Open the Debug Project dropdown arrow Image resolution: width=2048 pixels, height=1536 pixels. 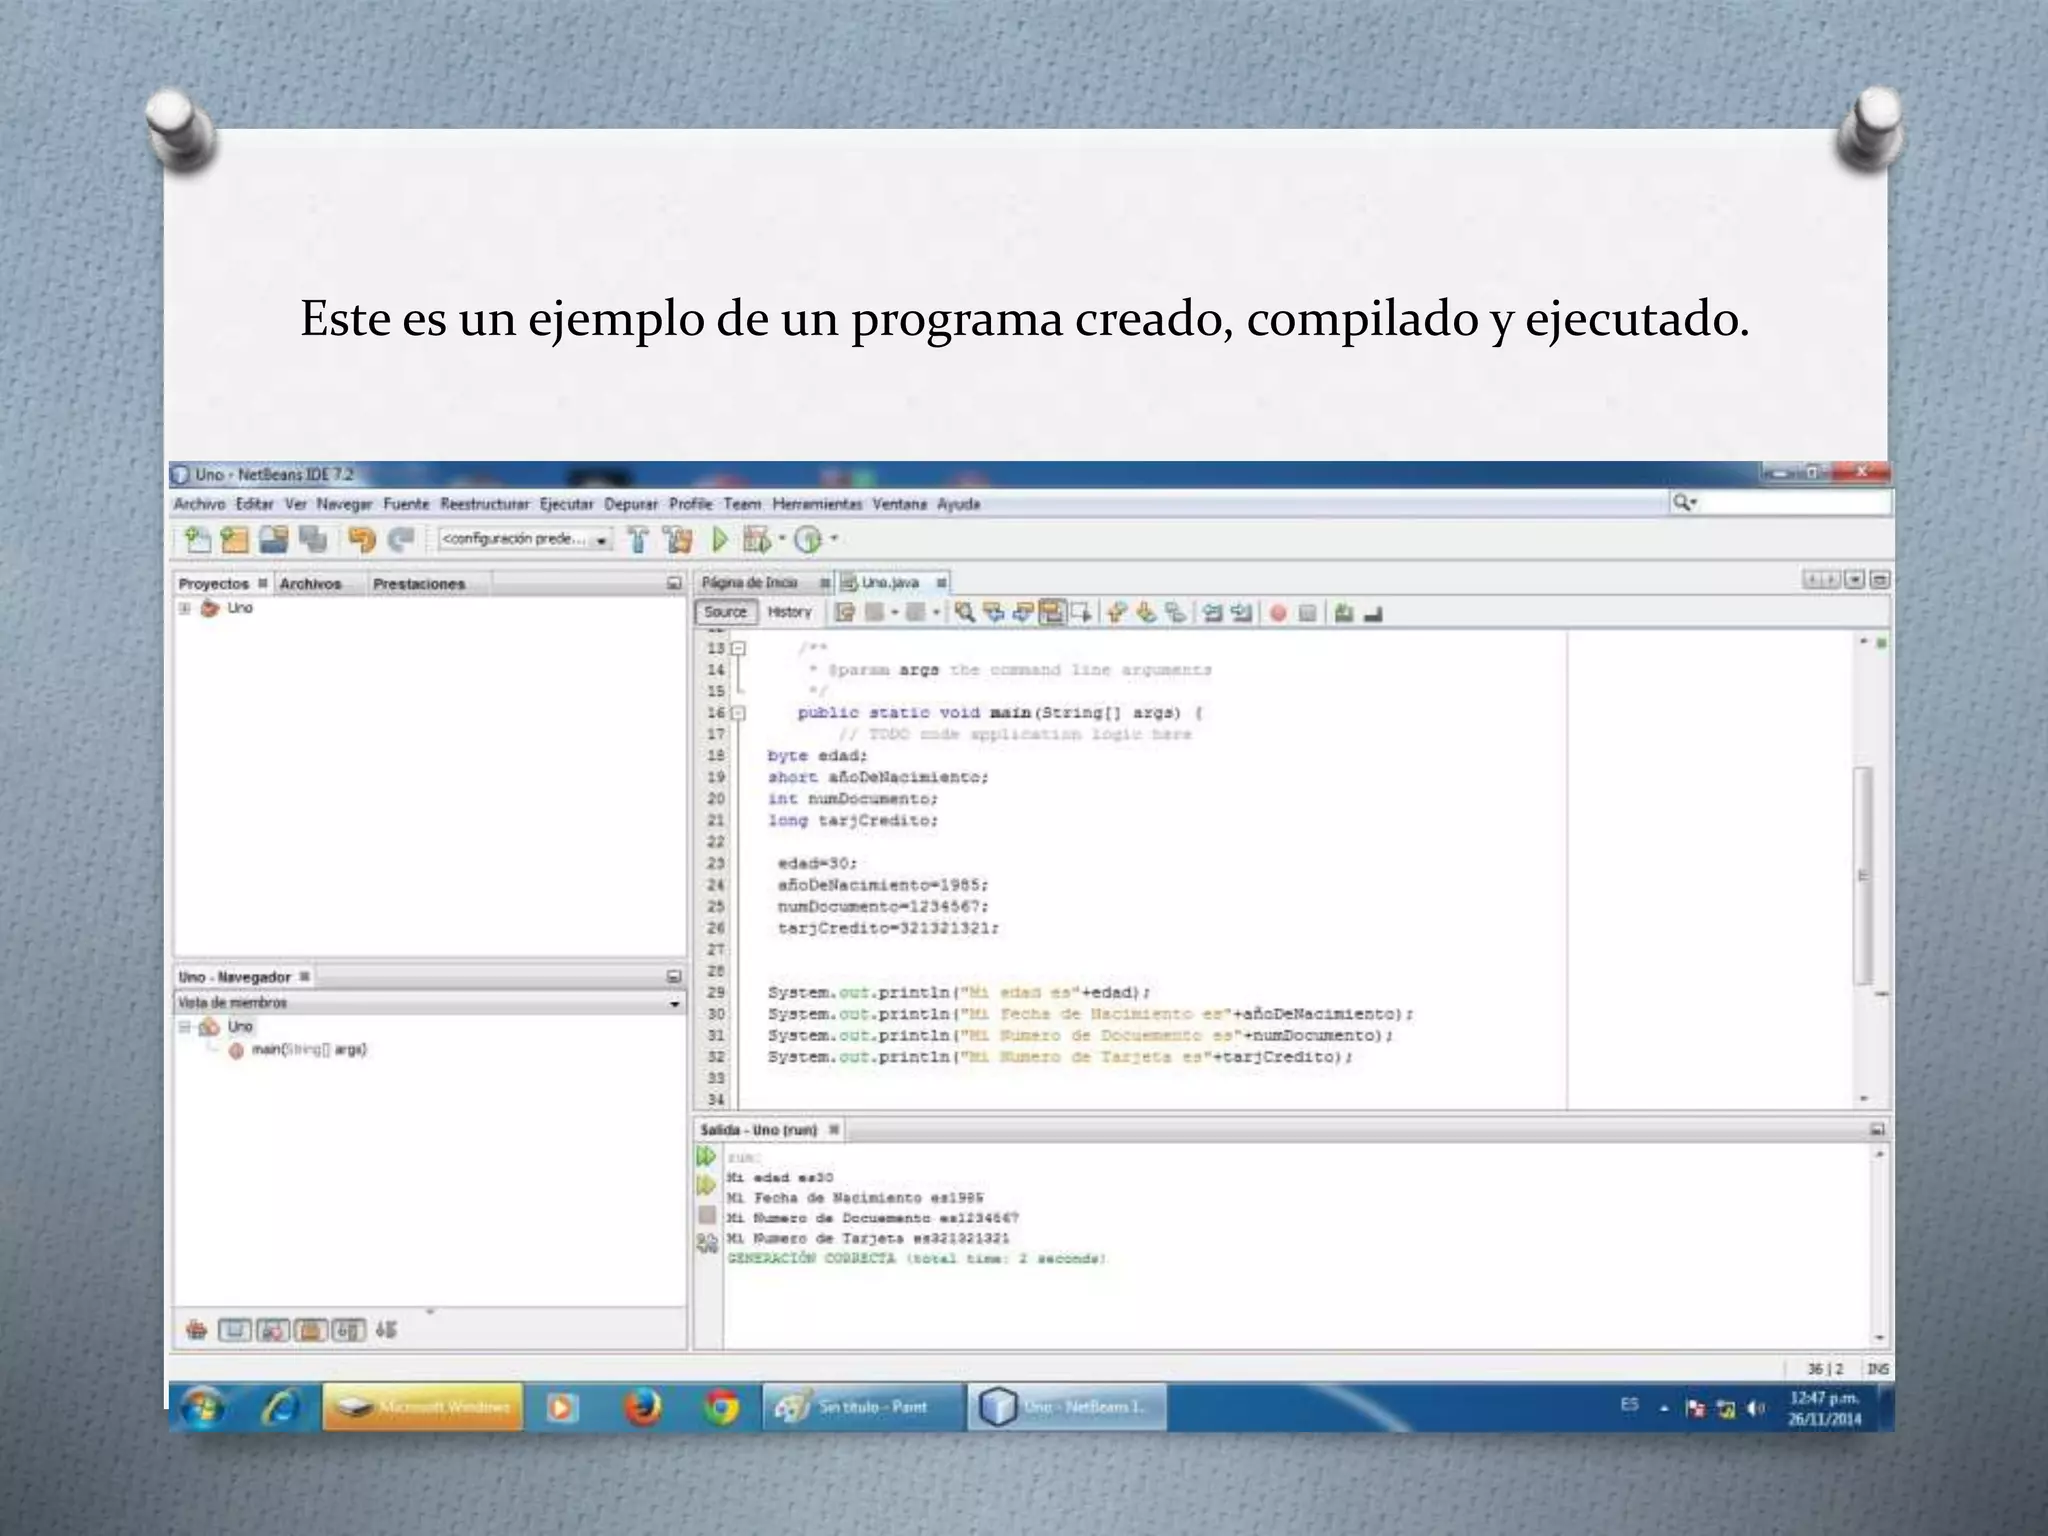click(x=782, y=539)
